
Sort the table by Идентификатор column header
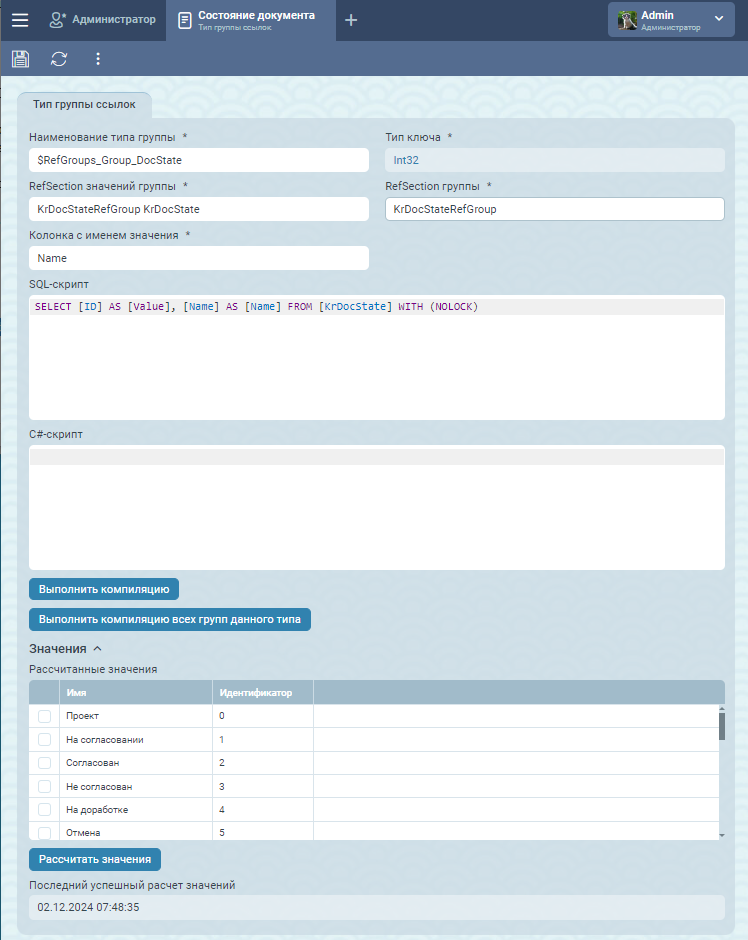(255, 692)
